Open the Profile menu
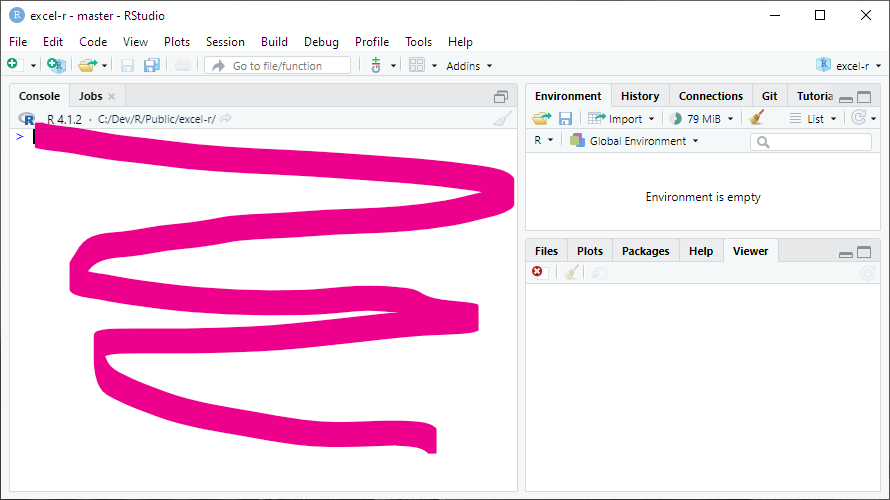890x500 pixels. pos(372,42)
